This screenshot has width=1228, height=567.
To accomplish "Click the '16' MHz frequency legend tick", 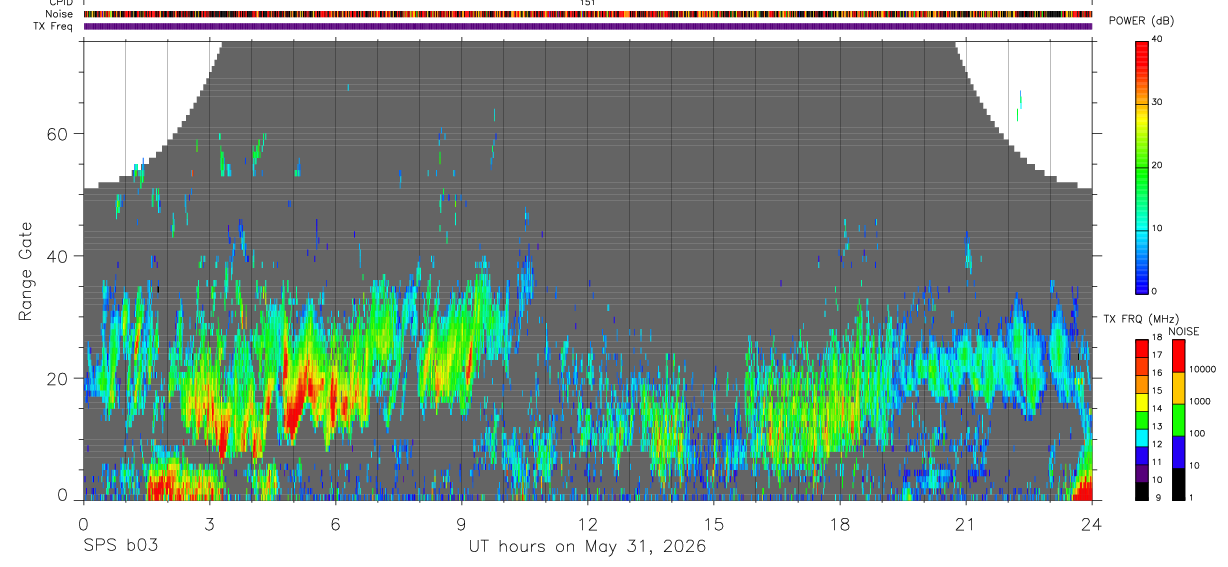I will pyautogui.click(x=1157, y=373).
